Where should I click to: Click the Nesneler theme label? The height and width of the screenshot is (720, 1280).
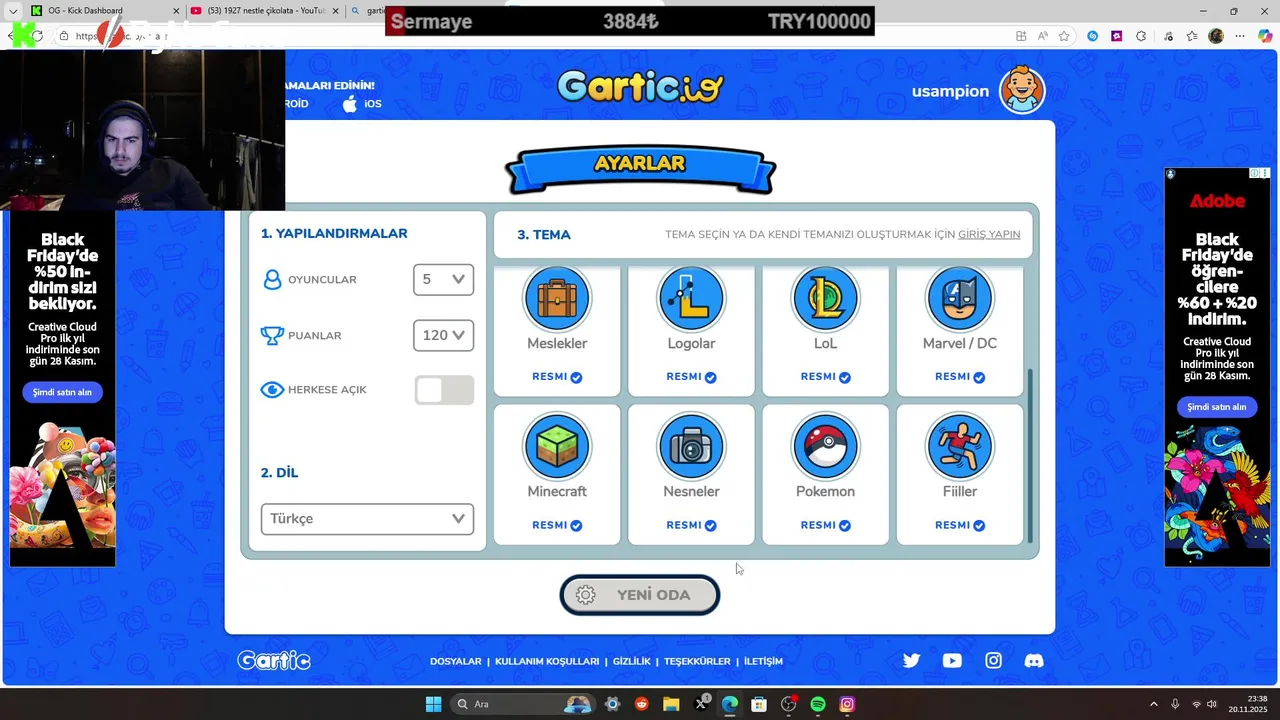click(691, 491)
